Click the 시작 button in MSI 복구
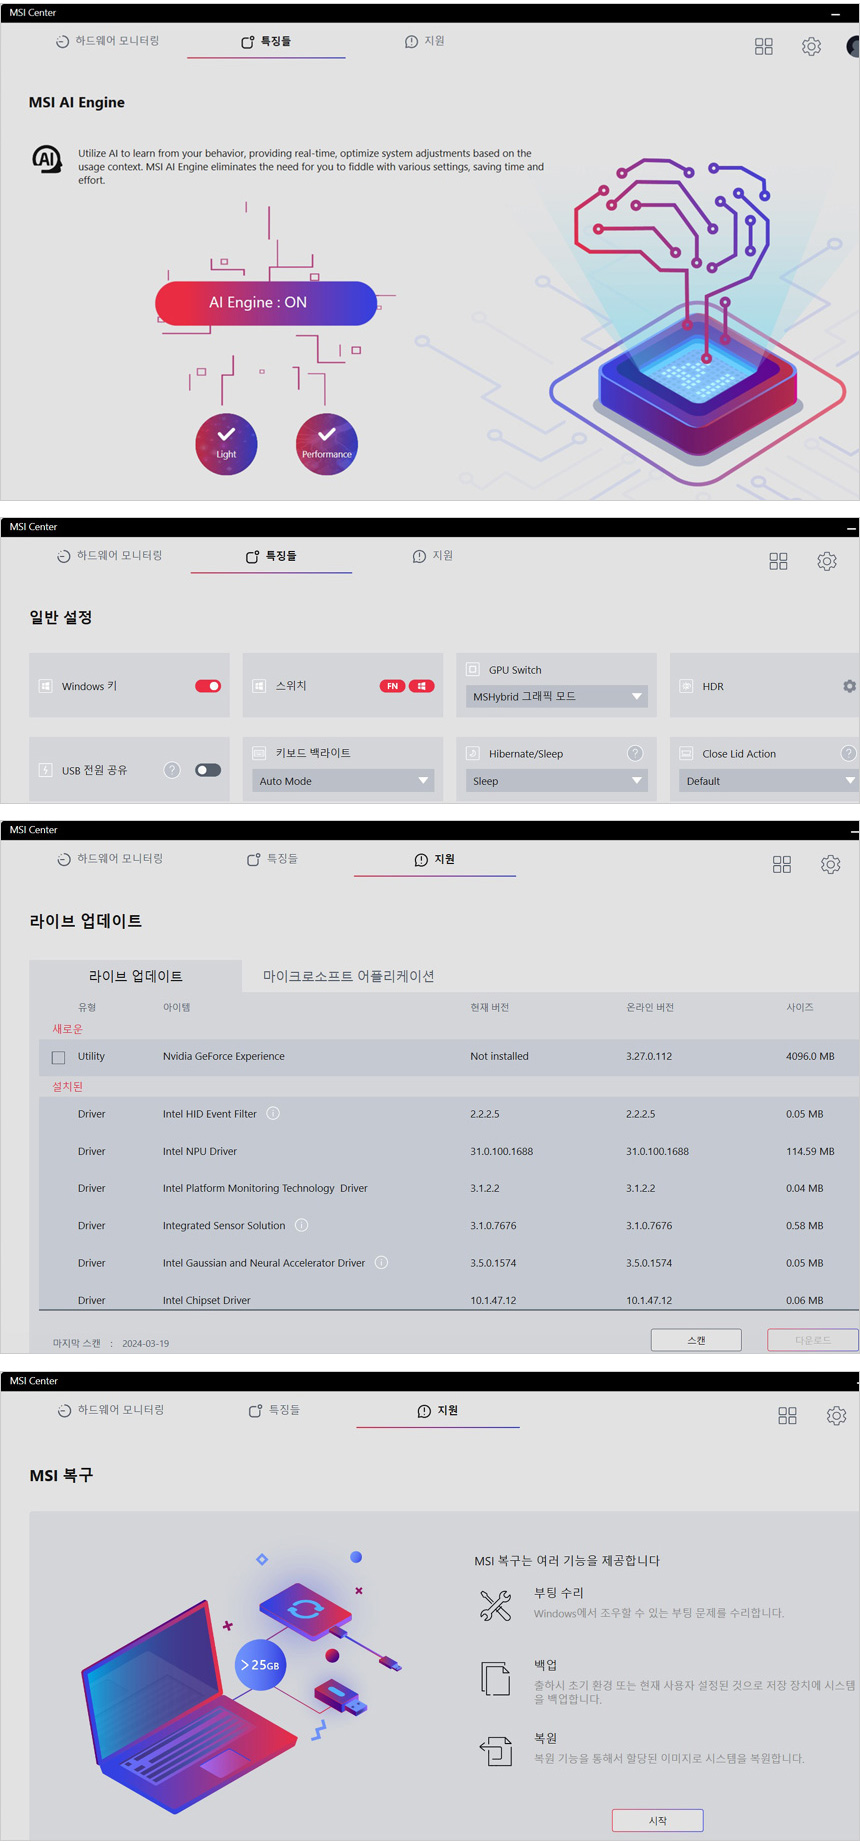The width and height of the screenshot is (860, 1845). point(657,1820)
